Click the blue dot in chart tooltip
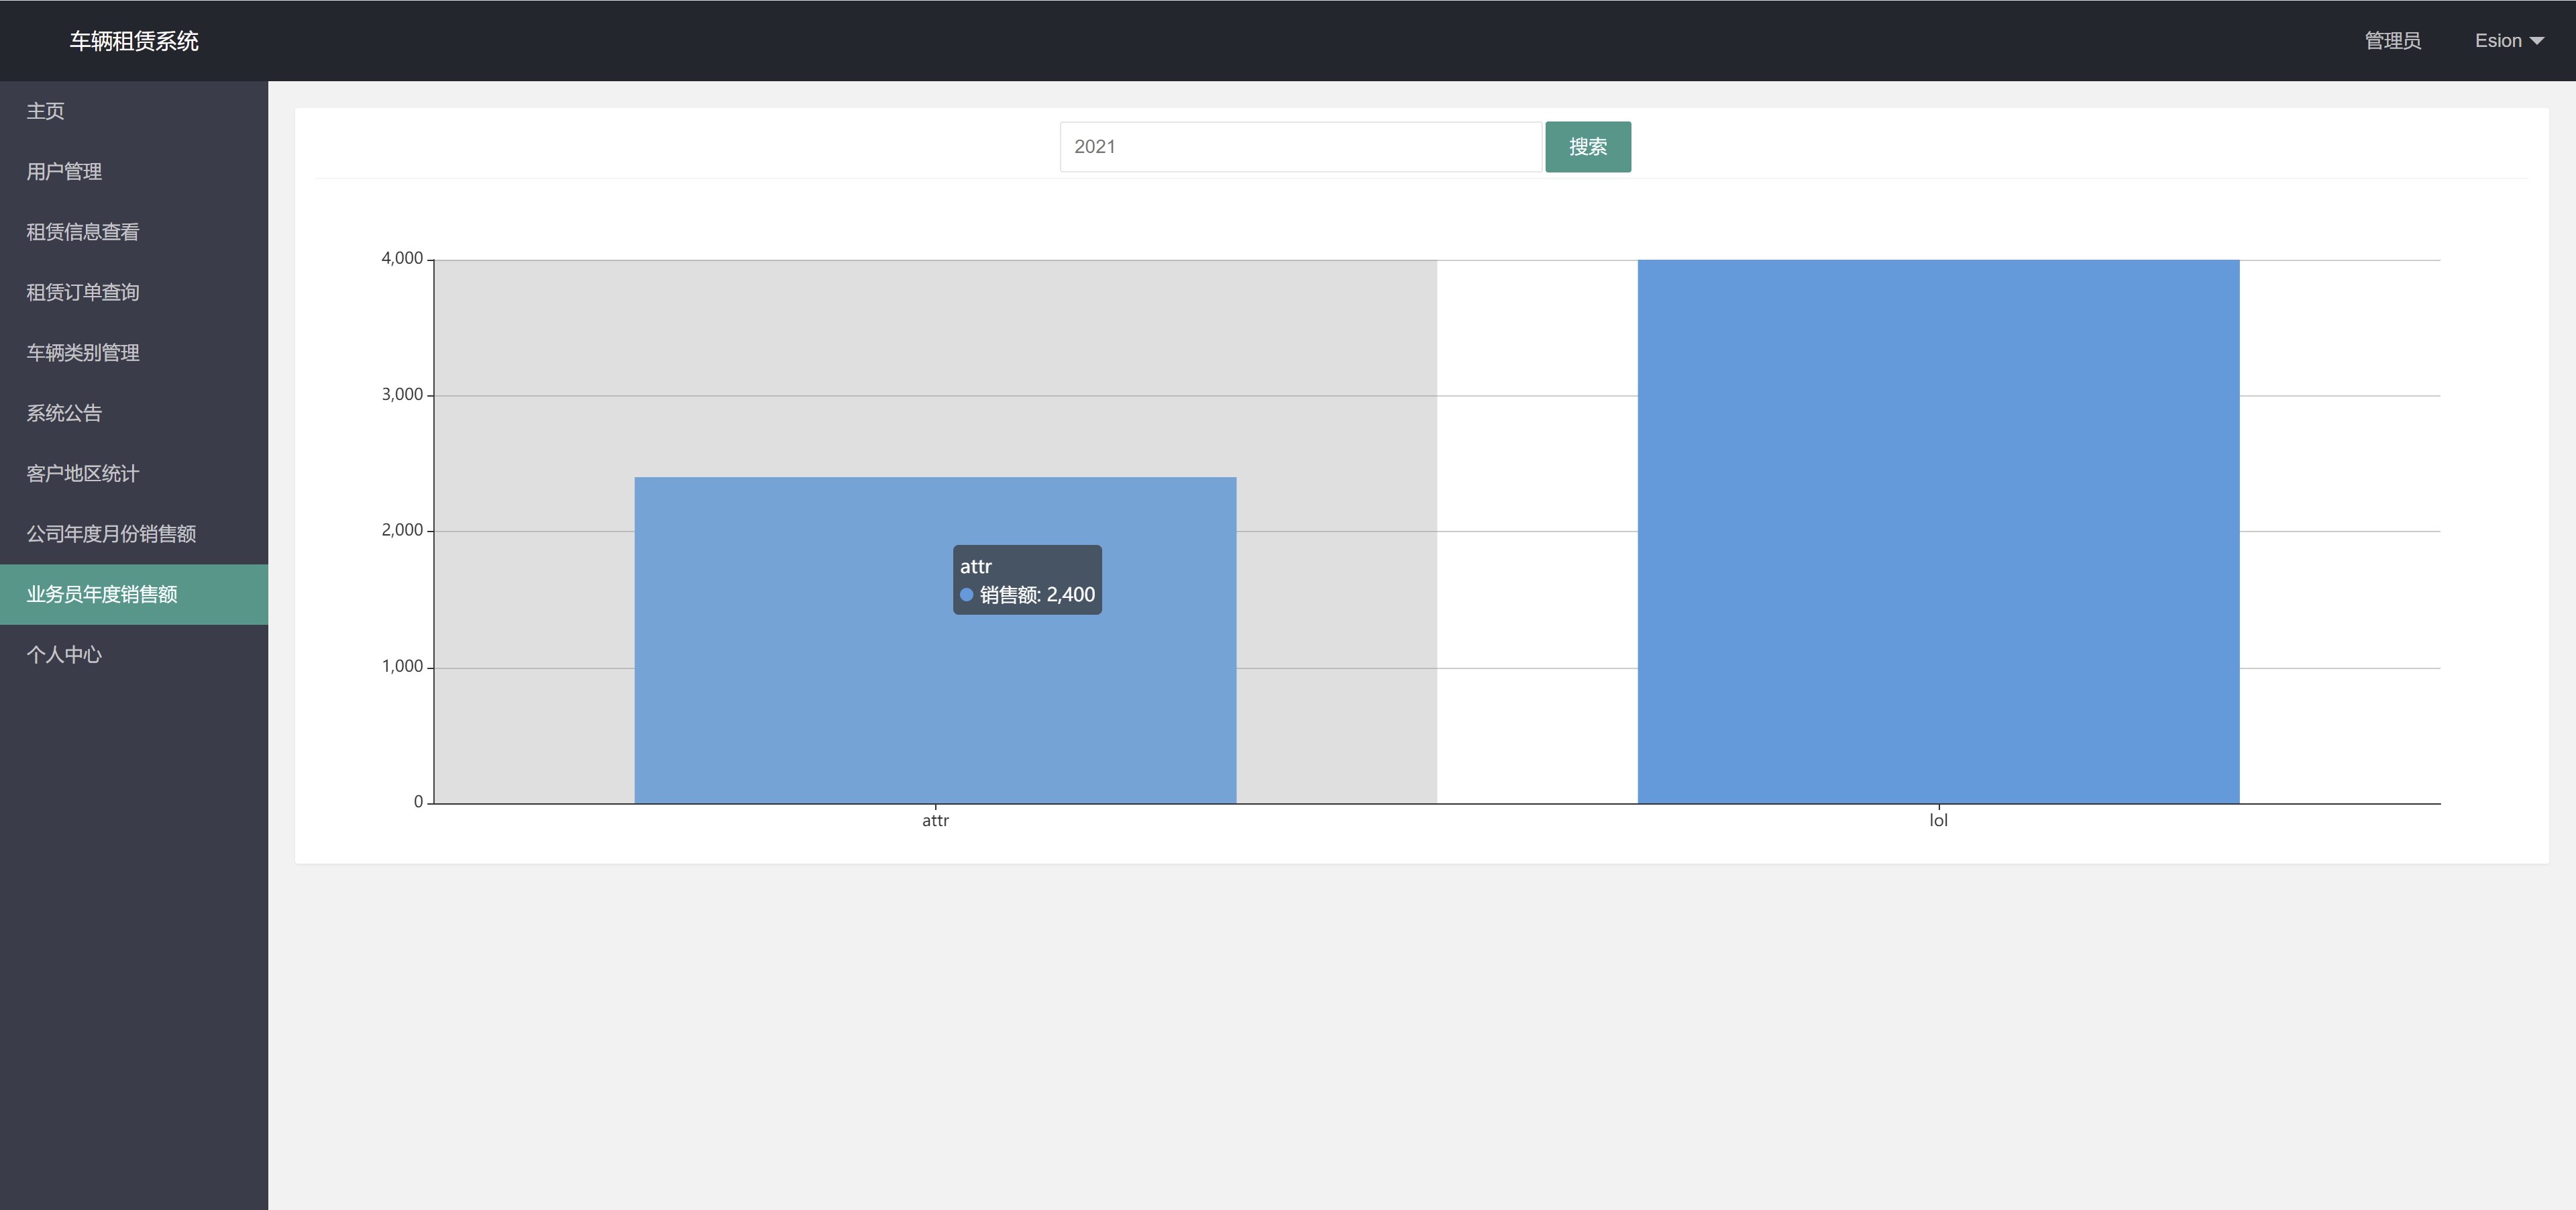 (967, 595)
